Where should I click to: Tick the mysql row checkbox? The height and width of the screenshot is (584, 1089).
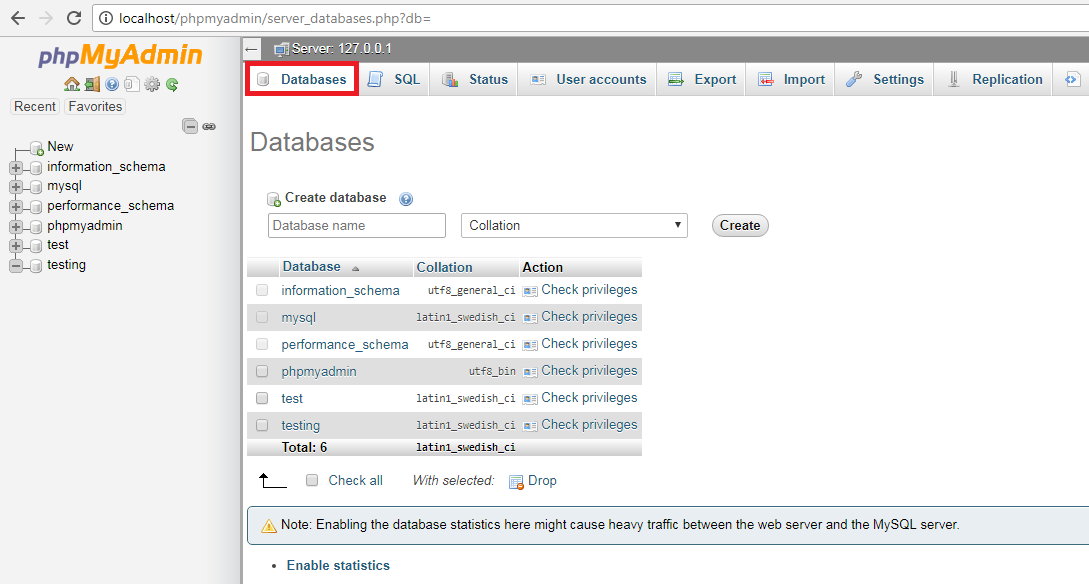pos(262,317)
